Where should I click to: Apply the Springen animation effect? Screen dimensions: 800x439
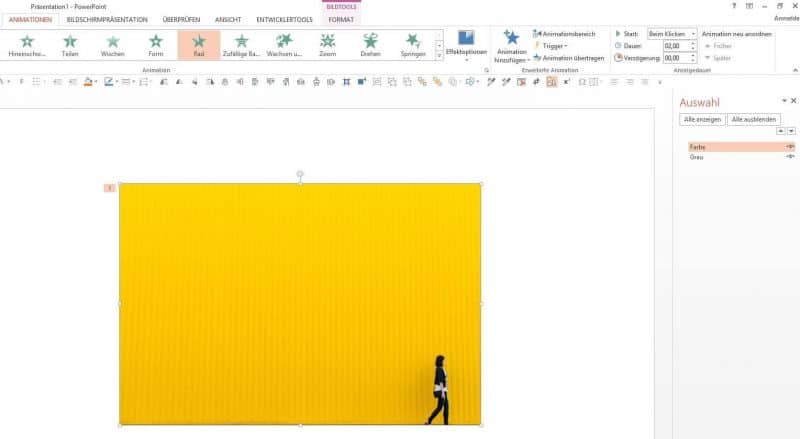click(x=413, y=45)
